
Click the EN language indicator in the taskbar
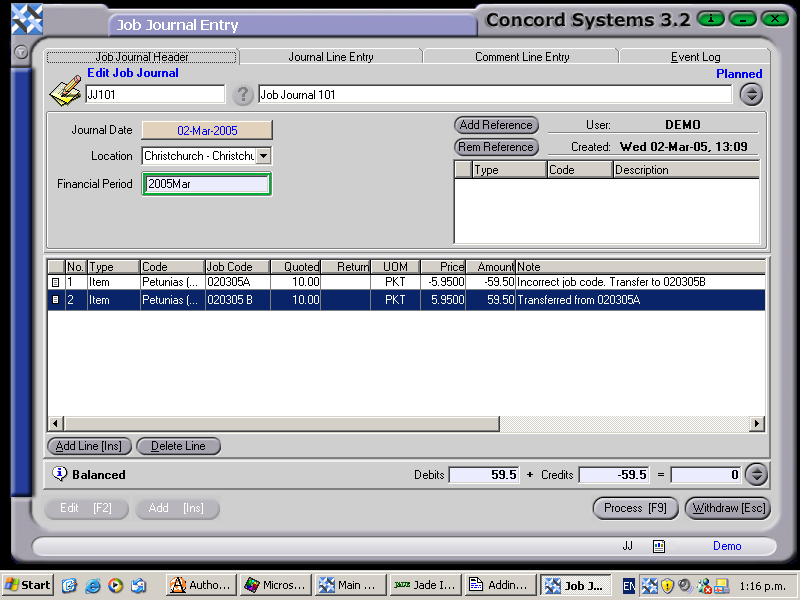[x=630, y=585]
